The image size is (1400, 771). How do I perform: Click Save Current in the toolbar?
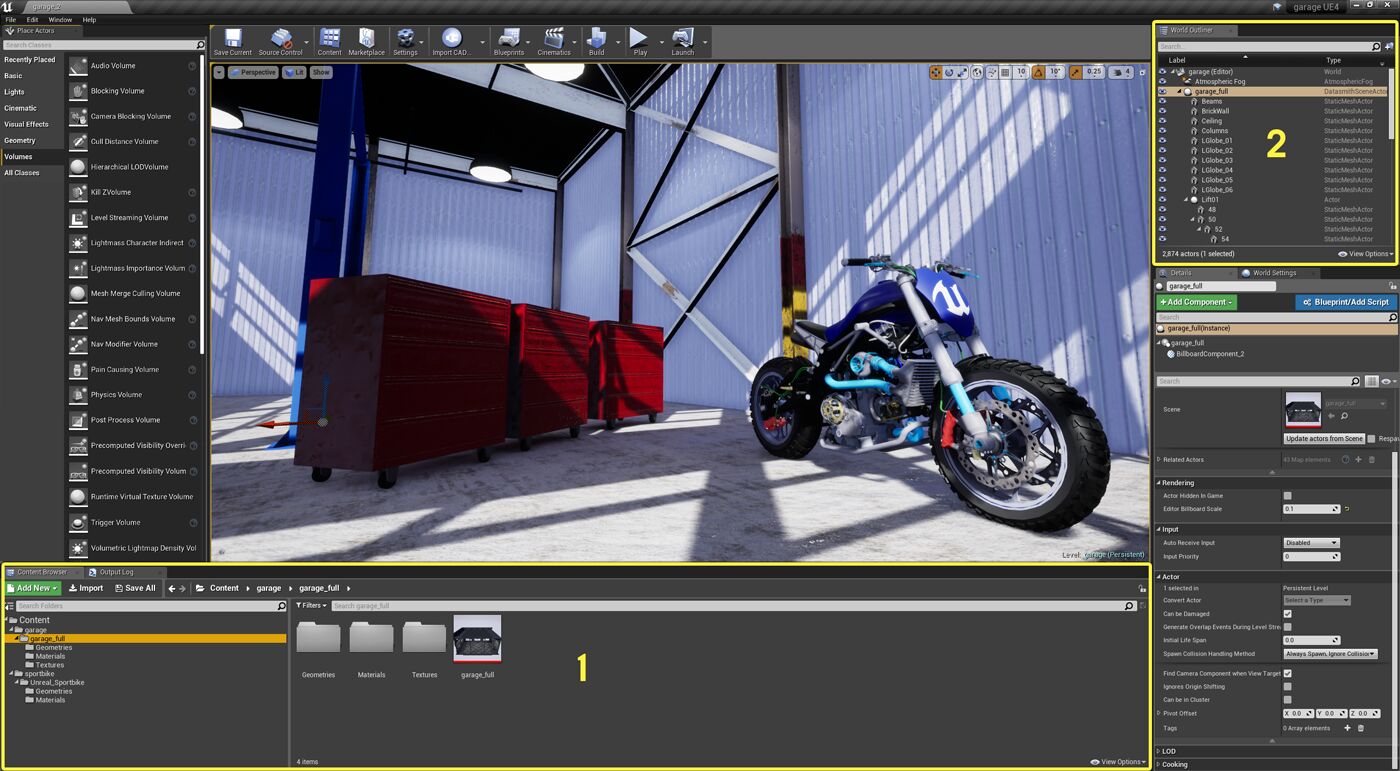232,40
